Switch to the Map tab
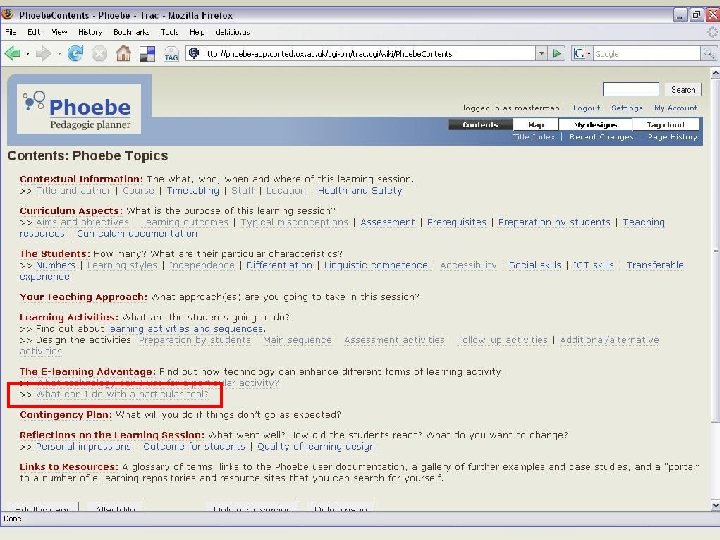Image resolution: width=720 pixels, height=540 pixels. click(536, 124)
